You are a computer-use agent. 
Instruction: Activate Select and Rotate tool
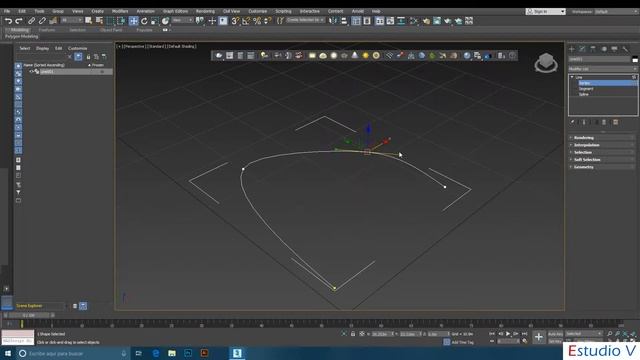coord(144,21)
